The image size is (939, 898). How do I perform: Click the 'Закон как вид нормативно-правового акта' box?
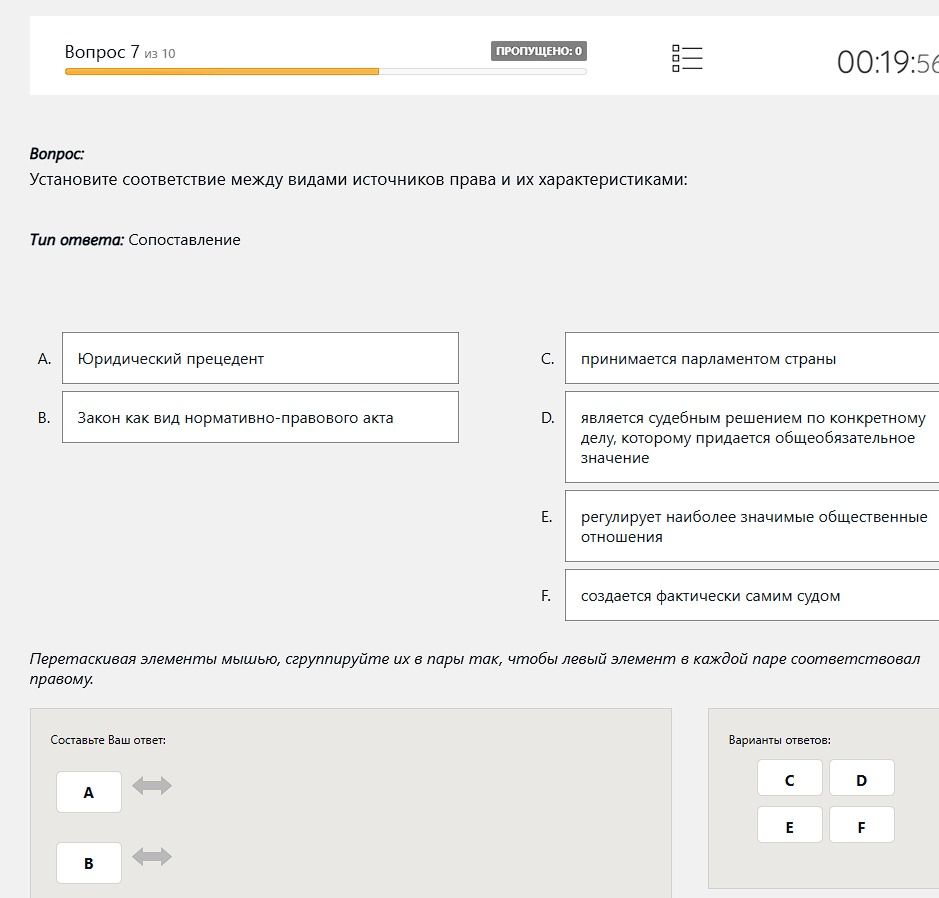click(261, 417)
